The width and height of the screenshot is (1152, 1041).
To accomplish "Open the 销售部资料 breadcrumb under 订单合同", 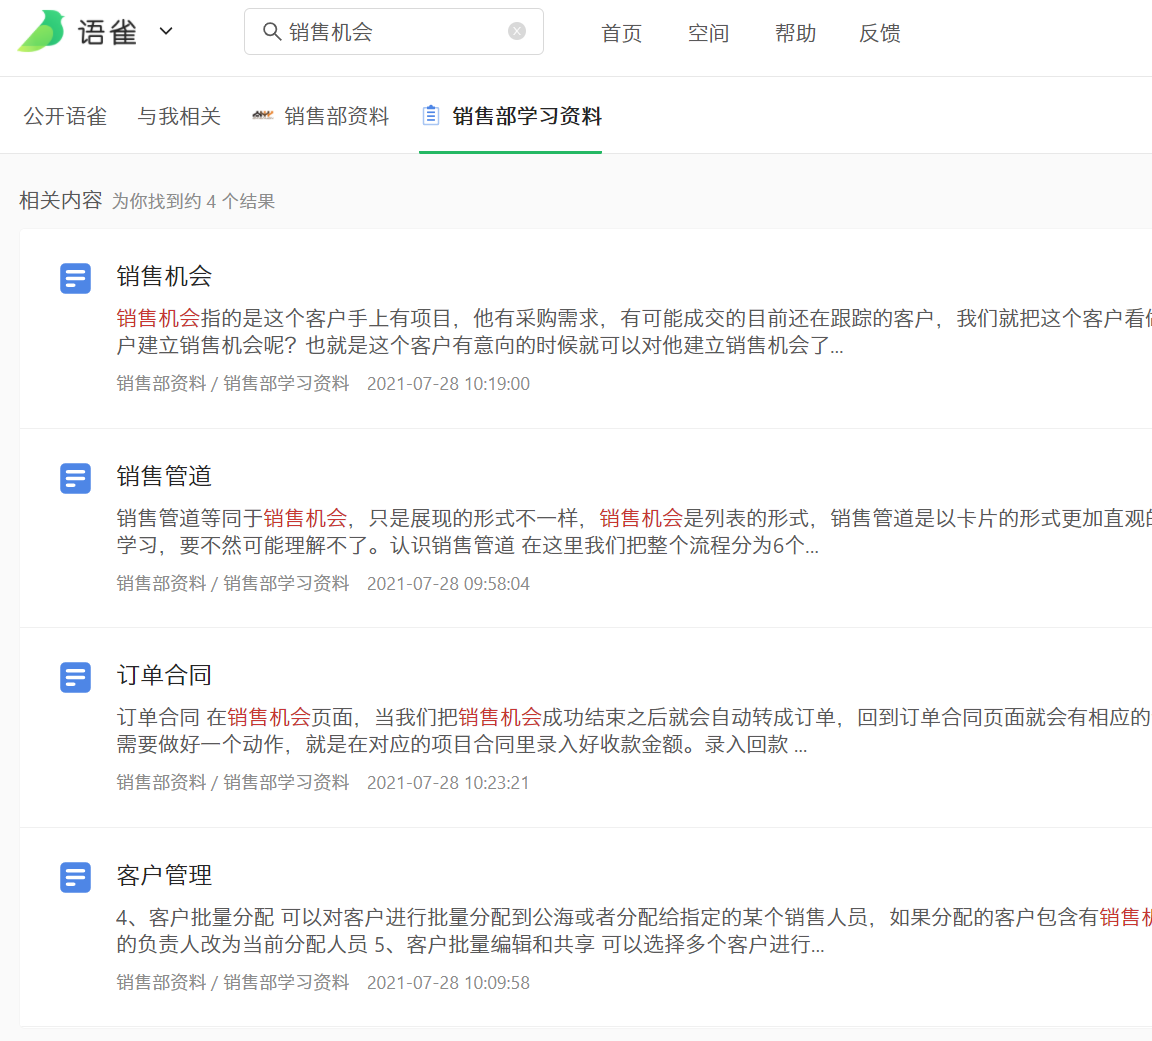I will (x=160, y=781).
